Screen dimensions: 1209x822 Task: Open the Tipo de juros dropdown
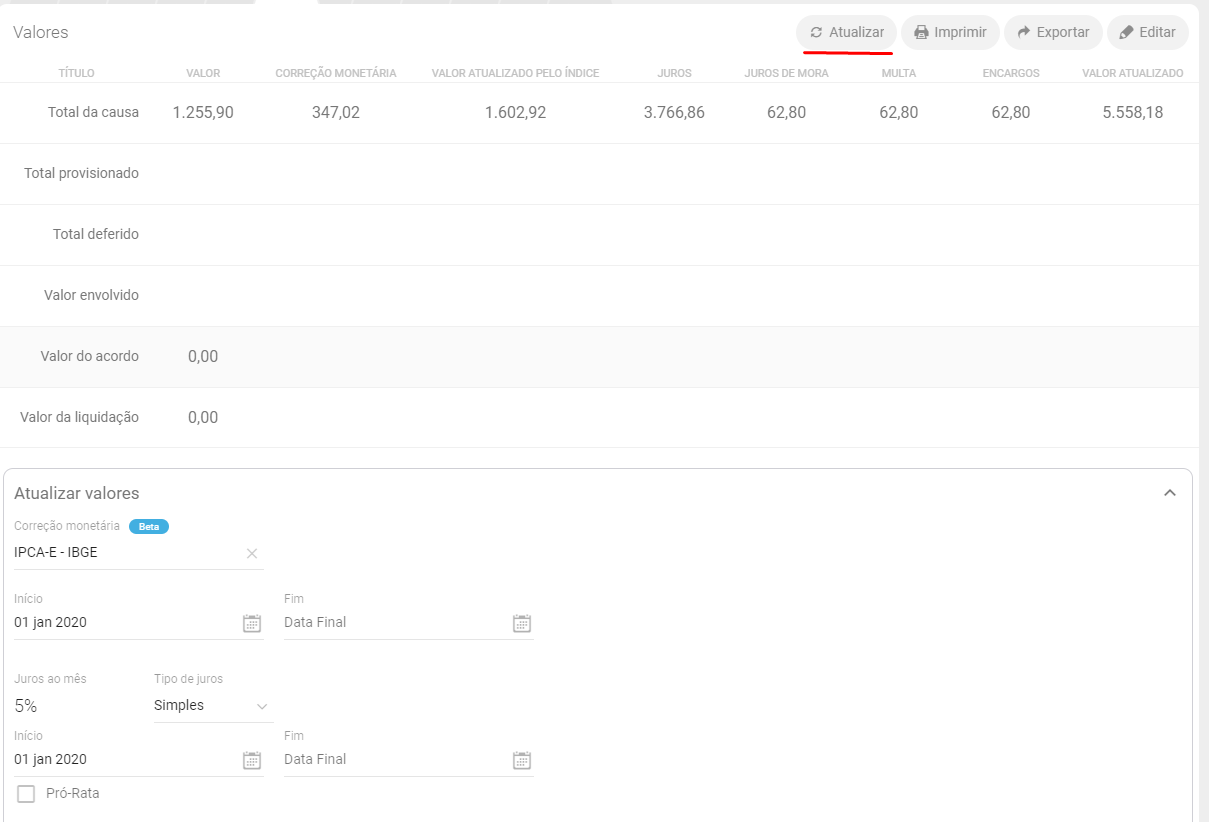coord(212,706)
